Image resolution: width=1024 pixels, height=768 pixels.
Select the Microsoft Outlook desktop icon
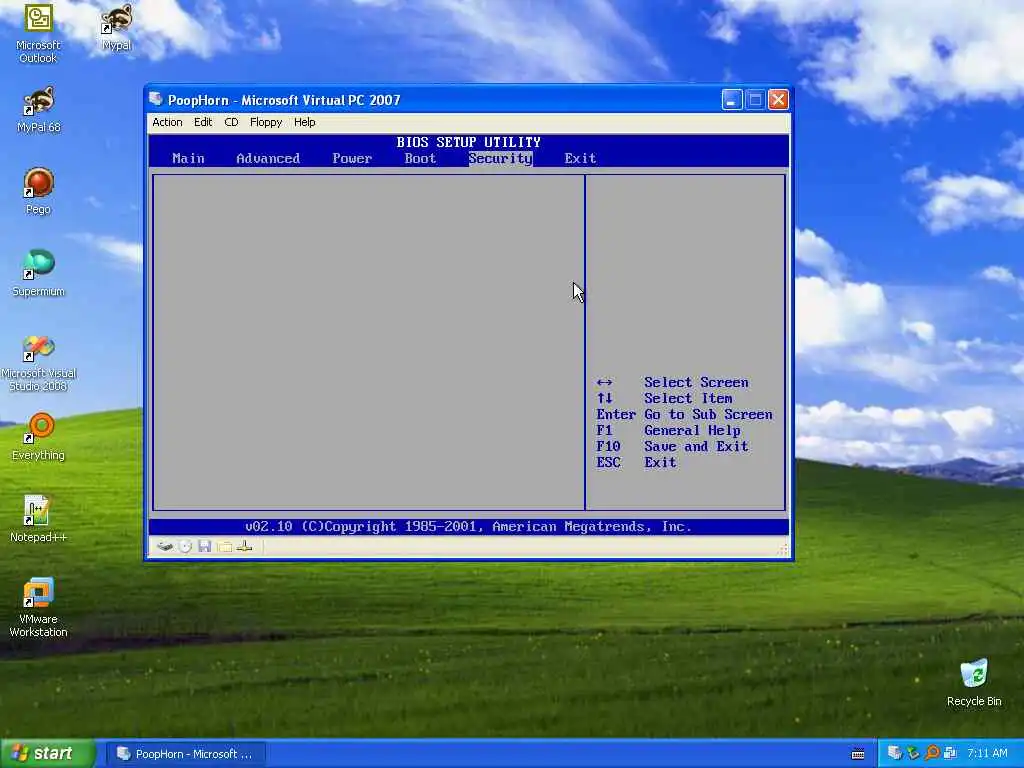click(38, 34)
